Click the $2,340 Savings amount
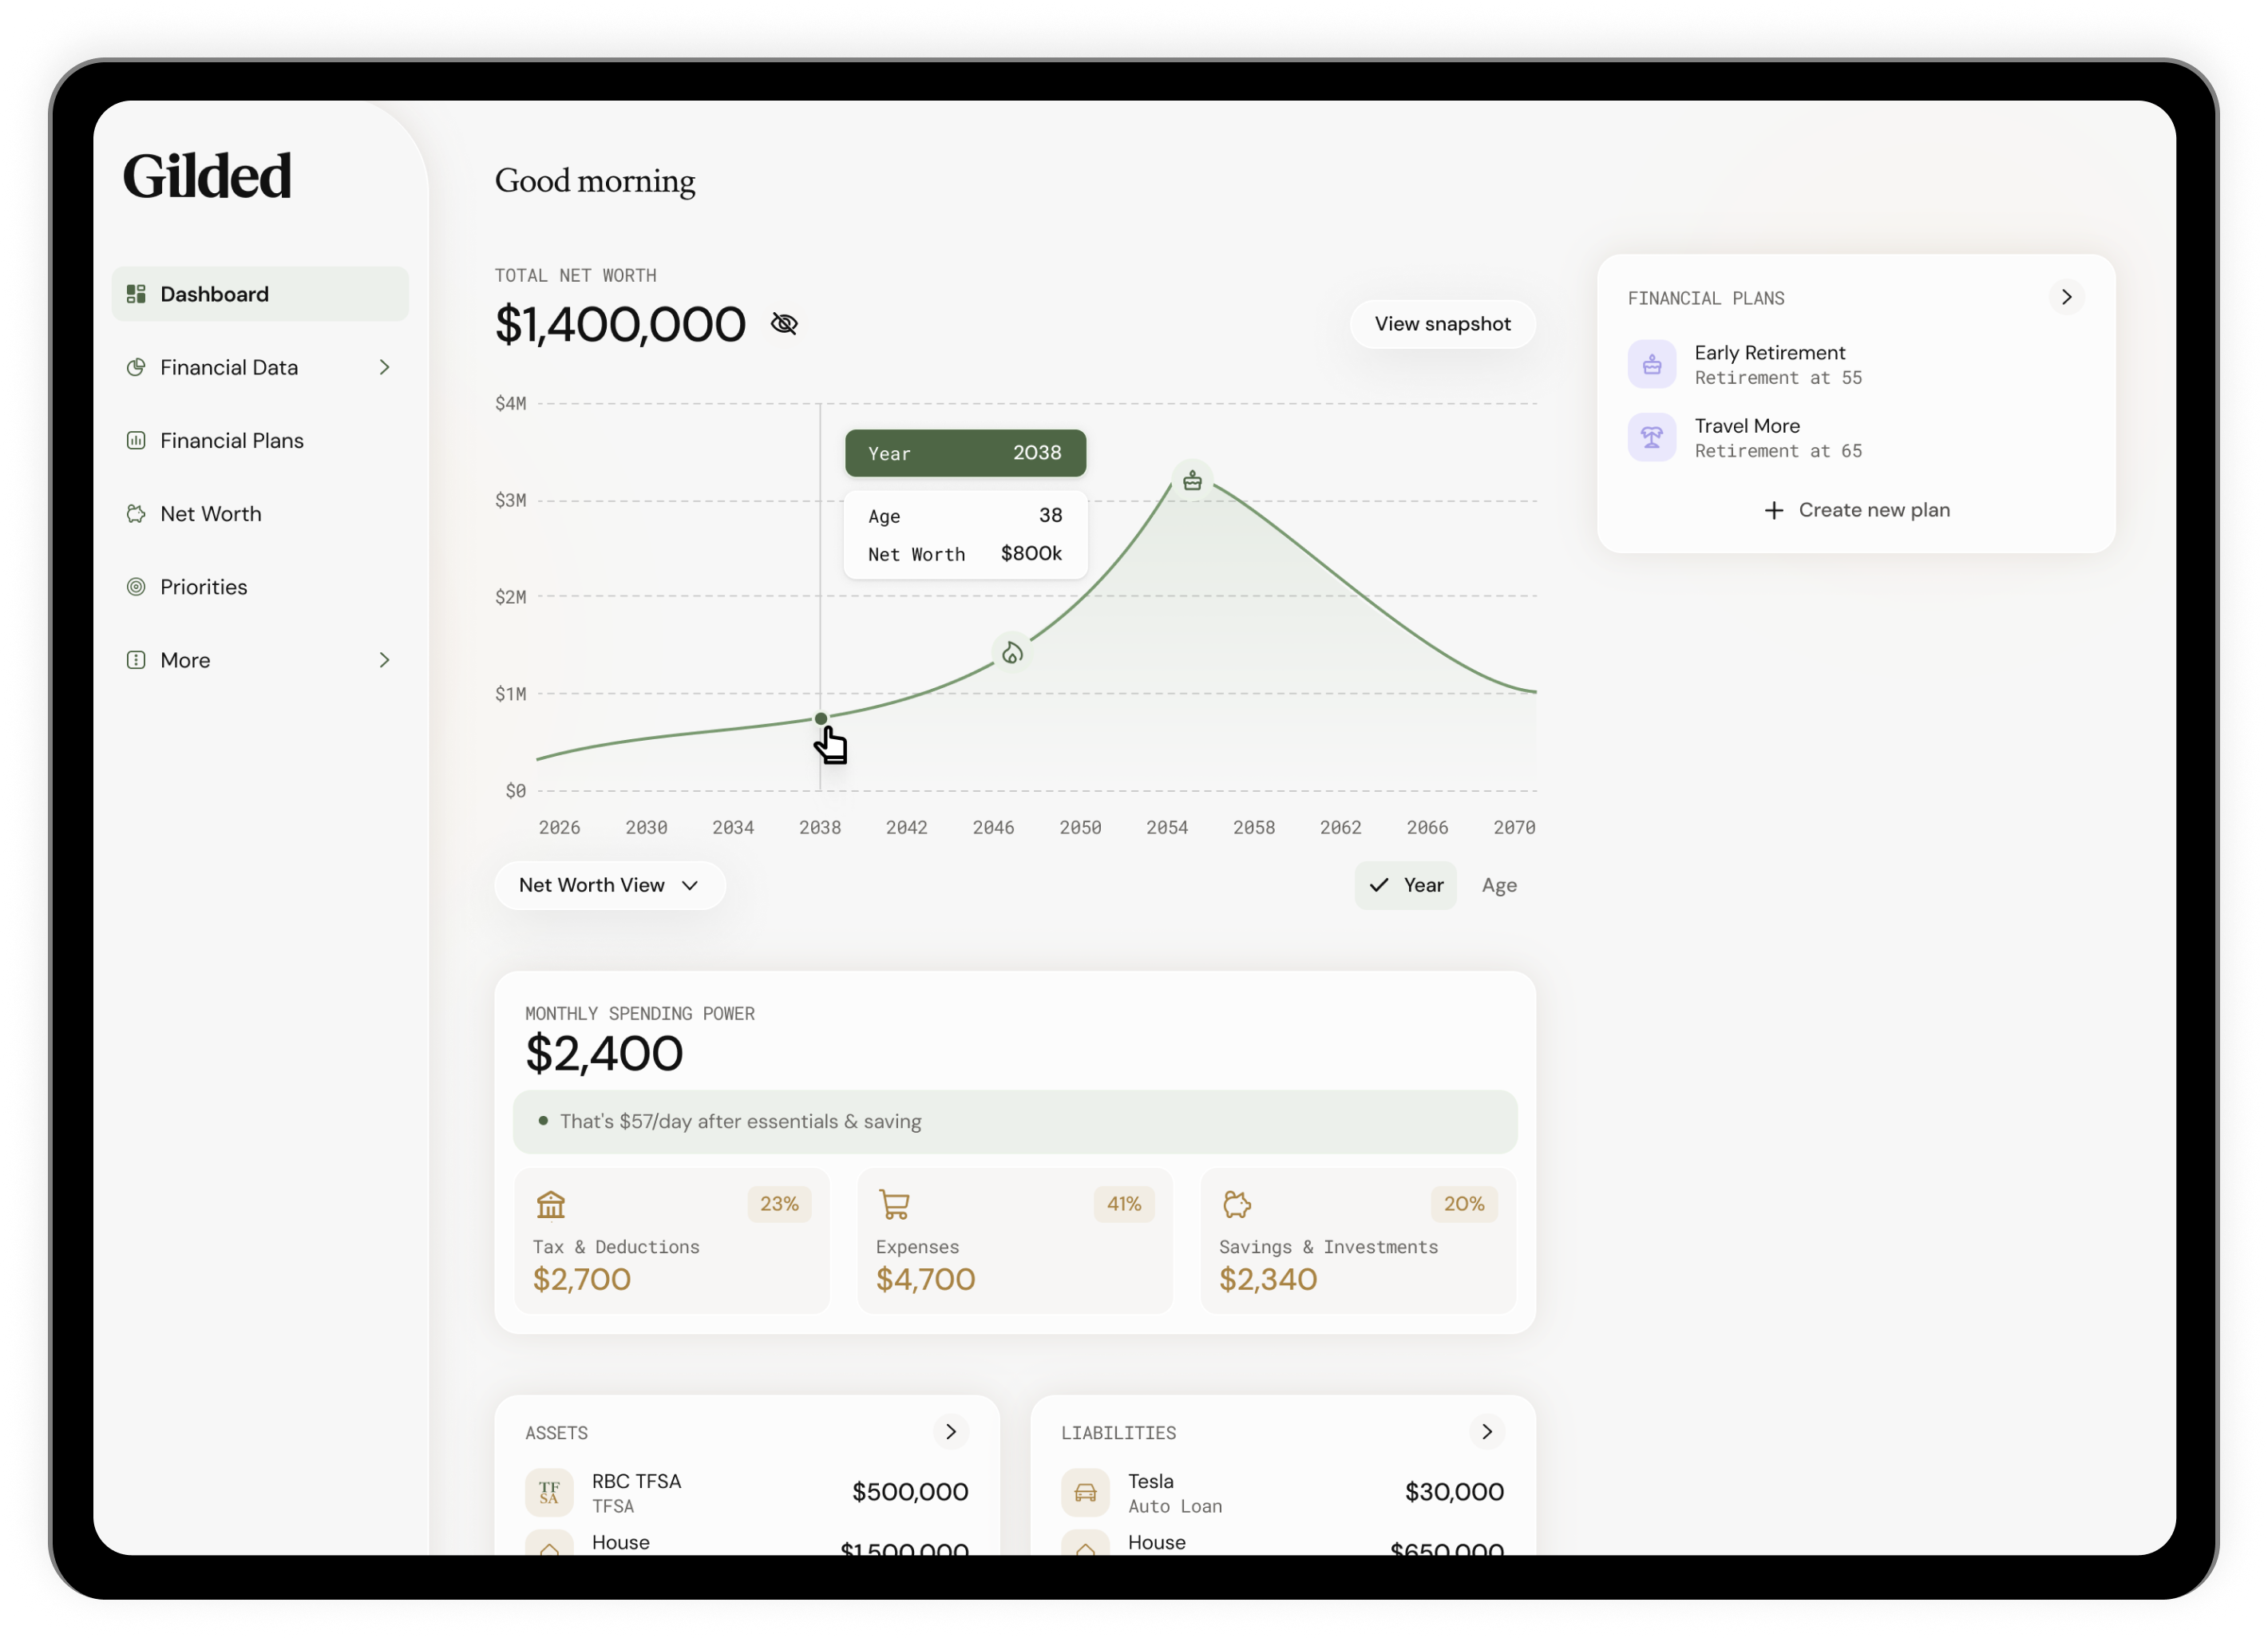 click(1268, 1279)
